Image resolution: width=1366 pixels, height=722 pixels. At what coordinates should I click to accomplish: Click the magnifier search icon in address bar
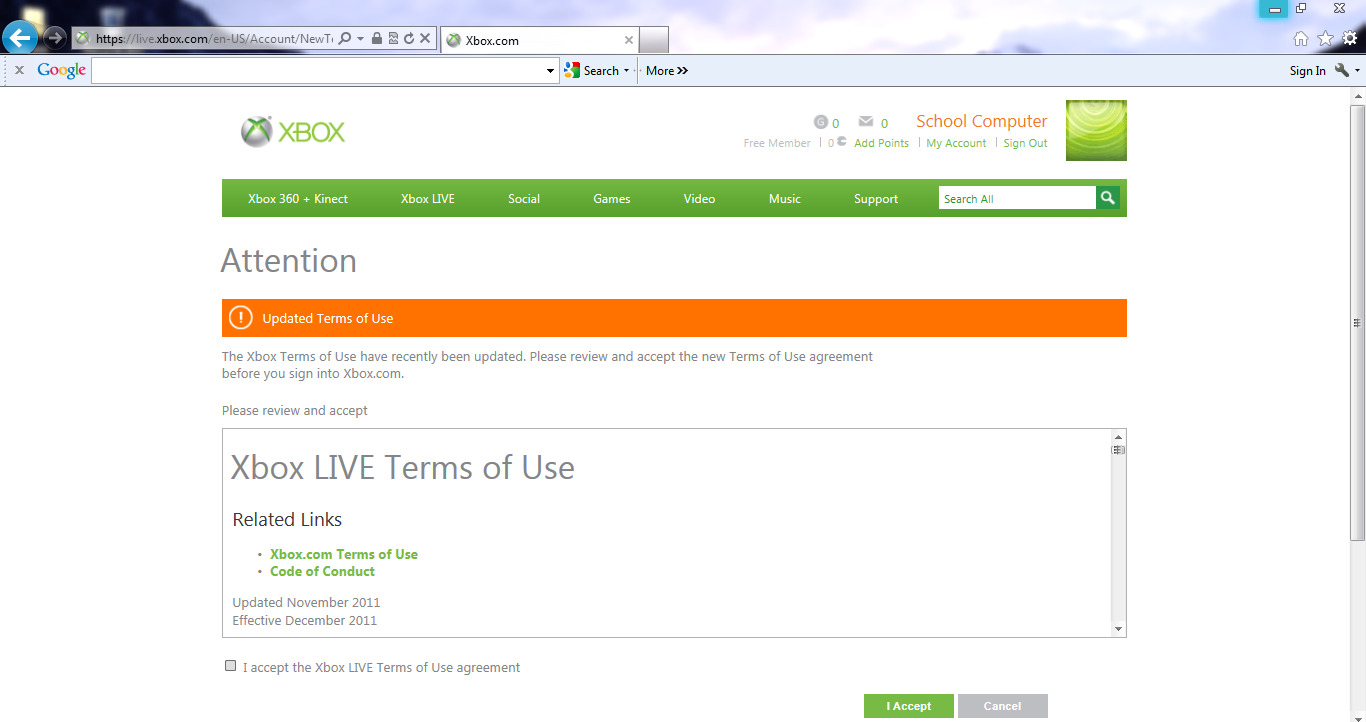[x=344, y=38]
